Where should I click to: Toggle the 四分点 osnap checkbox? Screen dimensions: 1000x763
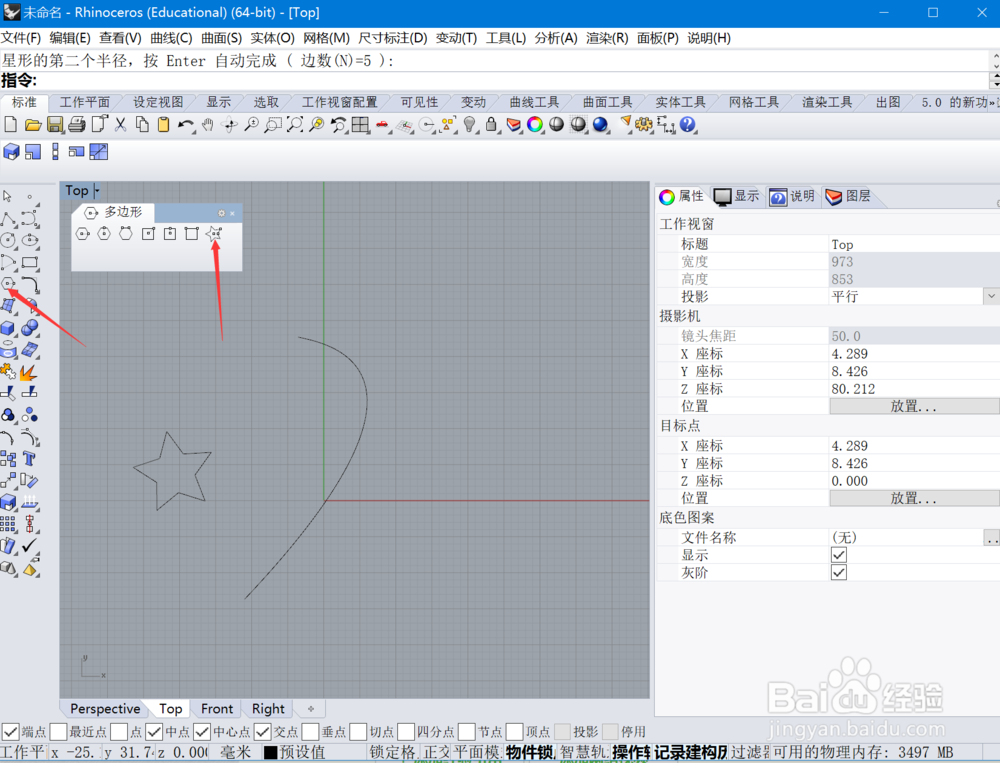[406, 731]
